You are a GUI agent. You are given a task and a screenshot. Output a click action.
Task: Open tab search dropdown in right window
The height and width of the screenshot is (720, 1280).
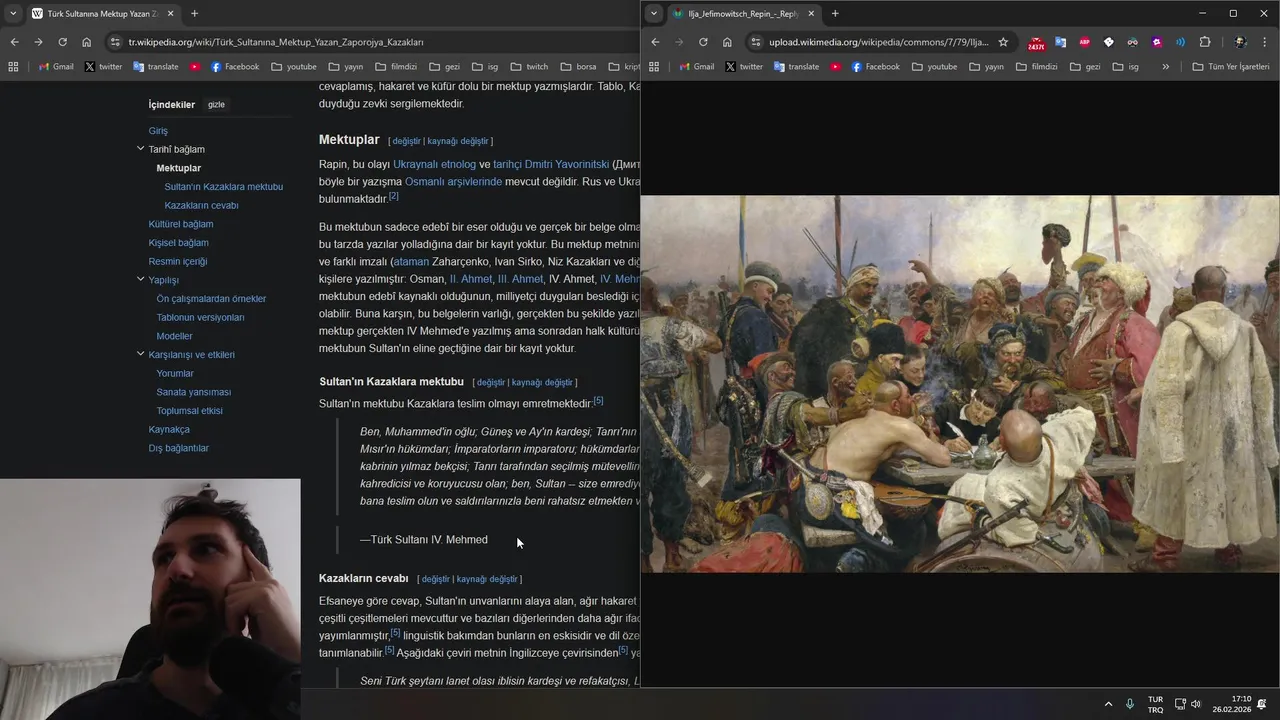coord(654,14)
